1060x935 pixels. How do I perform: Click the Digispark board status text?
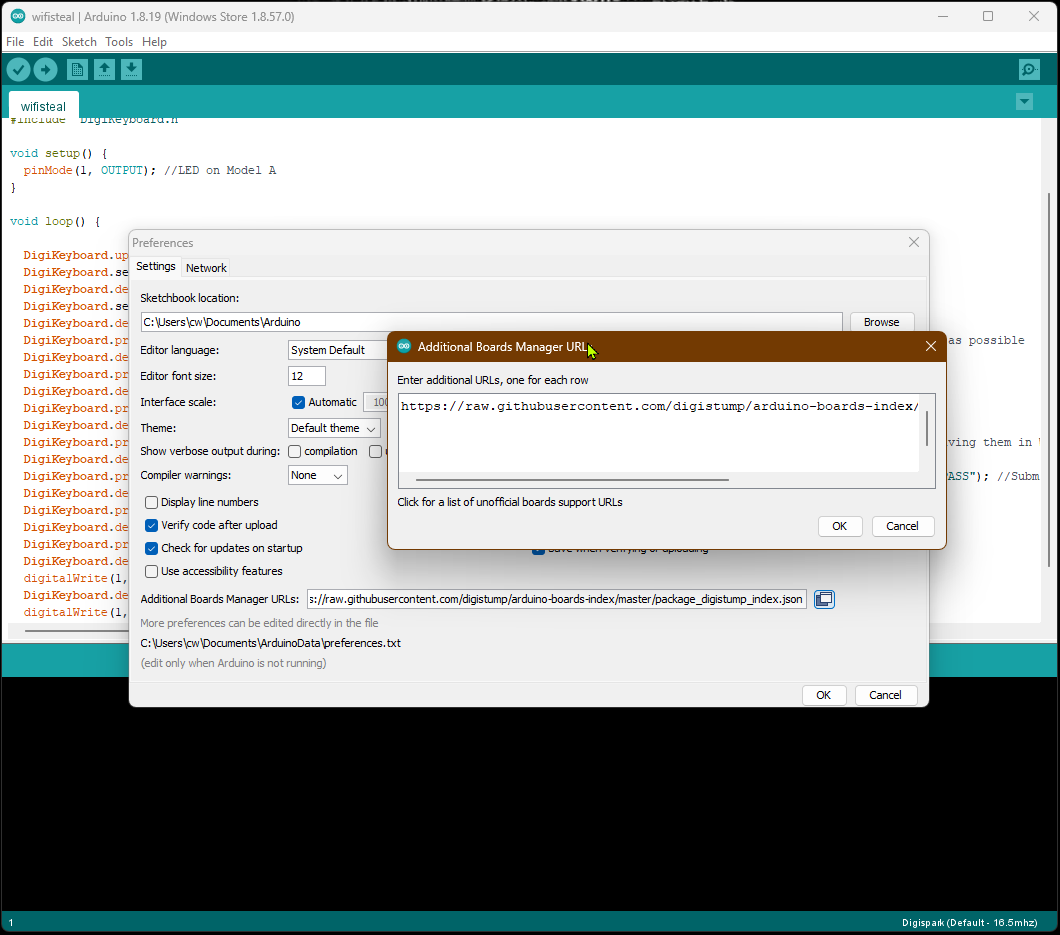click(x=969, y=923)
